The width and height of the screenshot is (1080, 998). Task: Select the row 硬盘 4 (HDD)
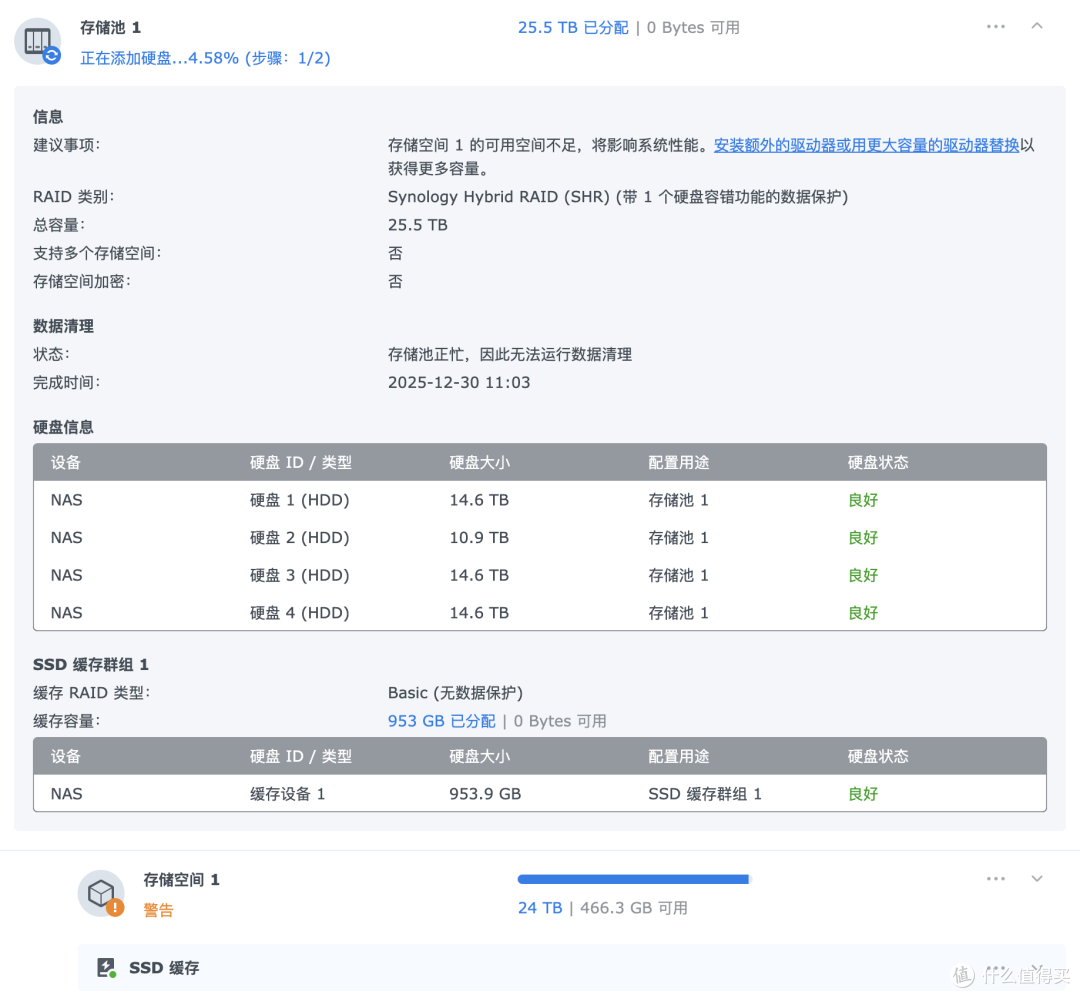540,612
